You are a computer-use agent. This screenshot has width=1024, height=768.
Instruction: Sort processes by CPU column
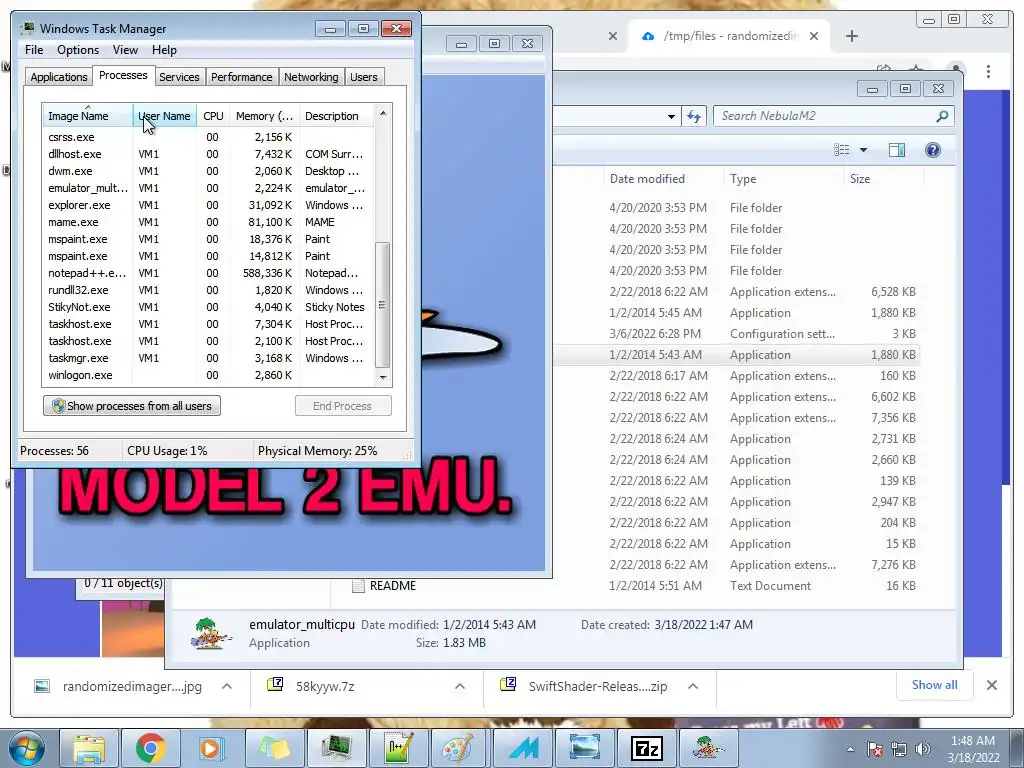(213, 116)
